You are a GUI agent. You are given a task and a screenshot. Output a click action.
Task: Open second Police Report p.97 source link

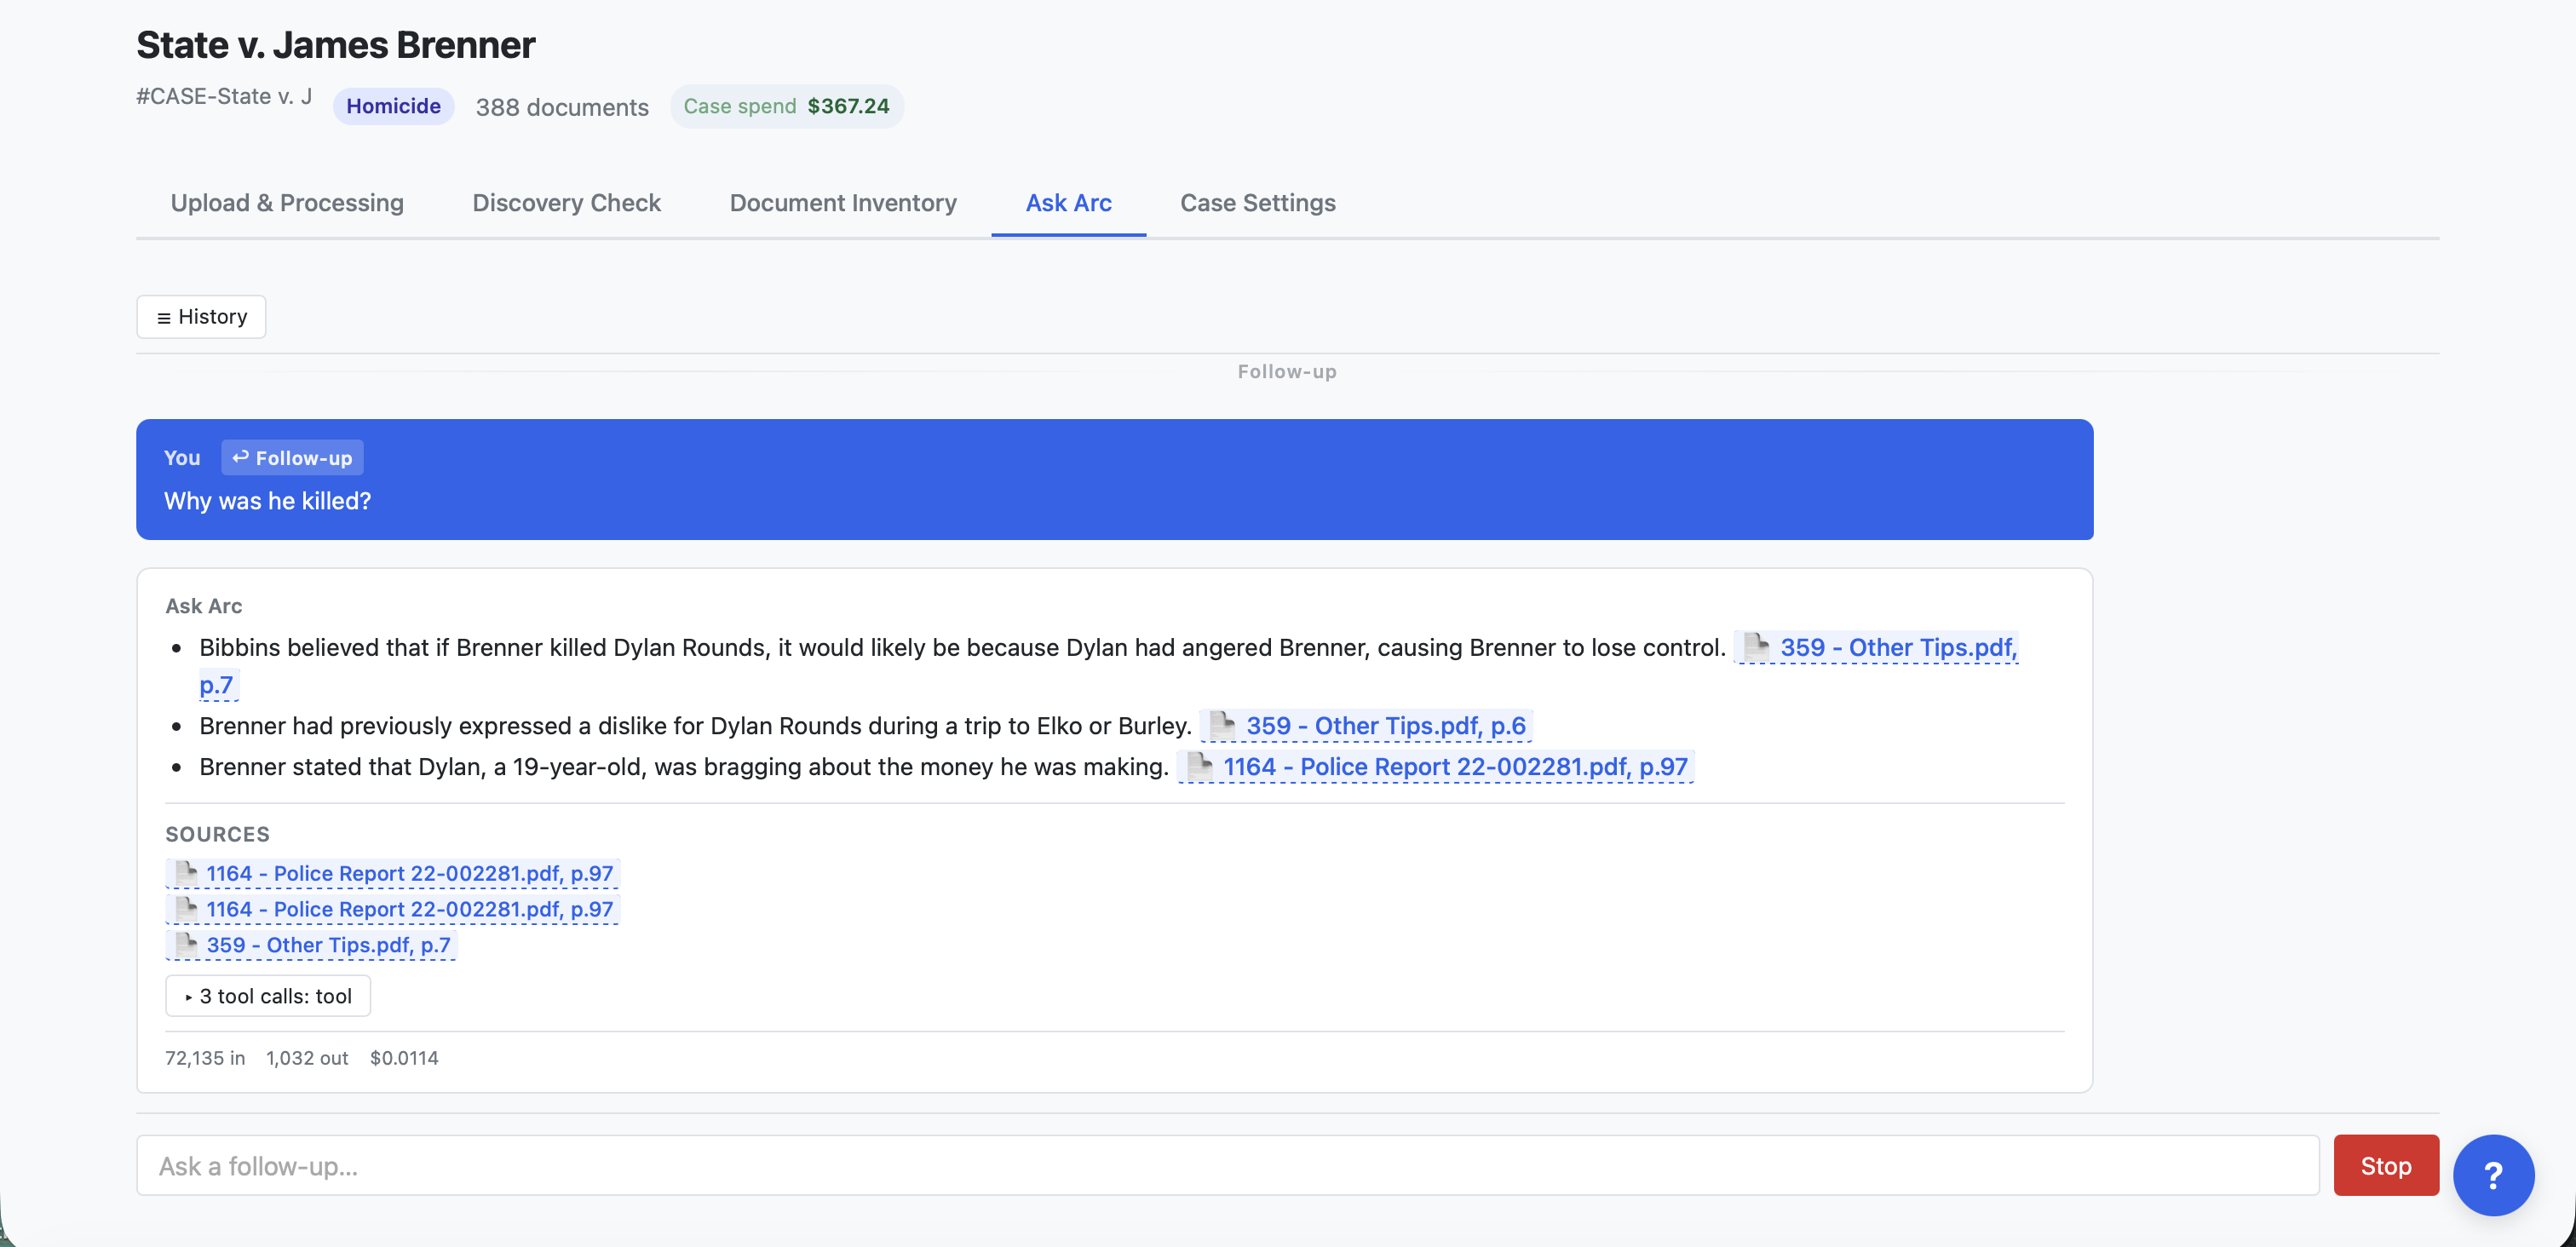coord(393,909)
